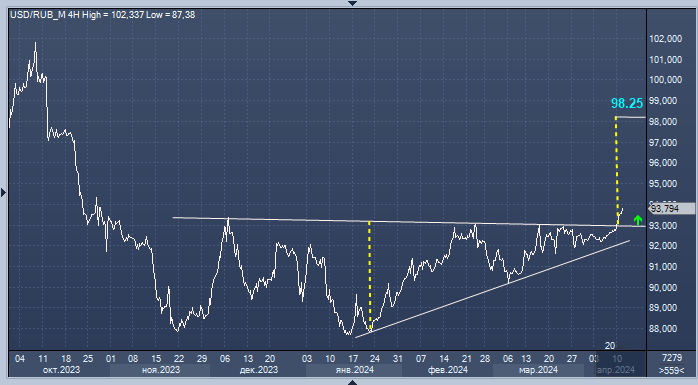Click the 93,000 price axis label
698x385 pixels.
[x=663, y=226]
